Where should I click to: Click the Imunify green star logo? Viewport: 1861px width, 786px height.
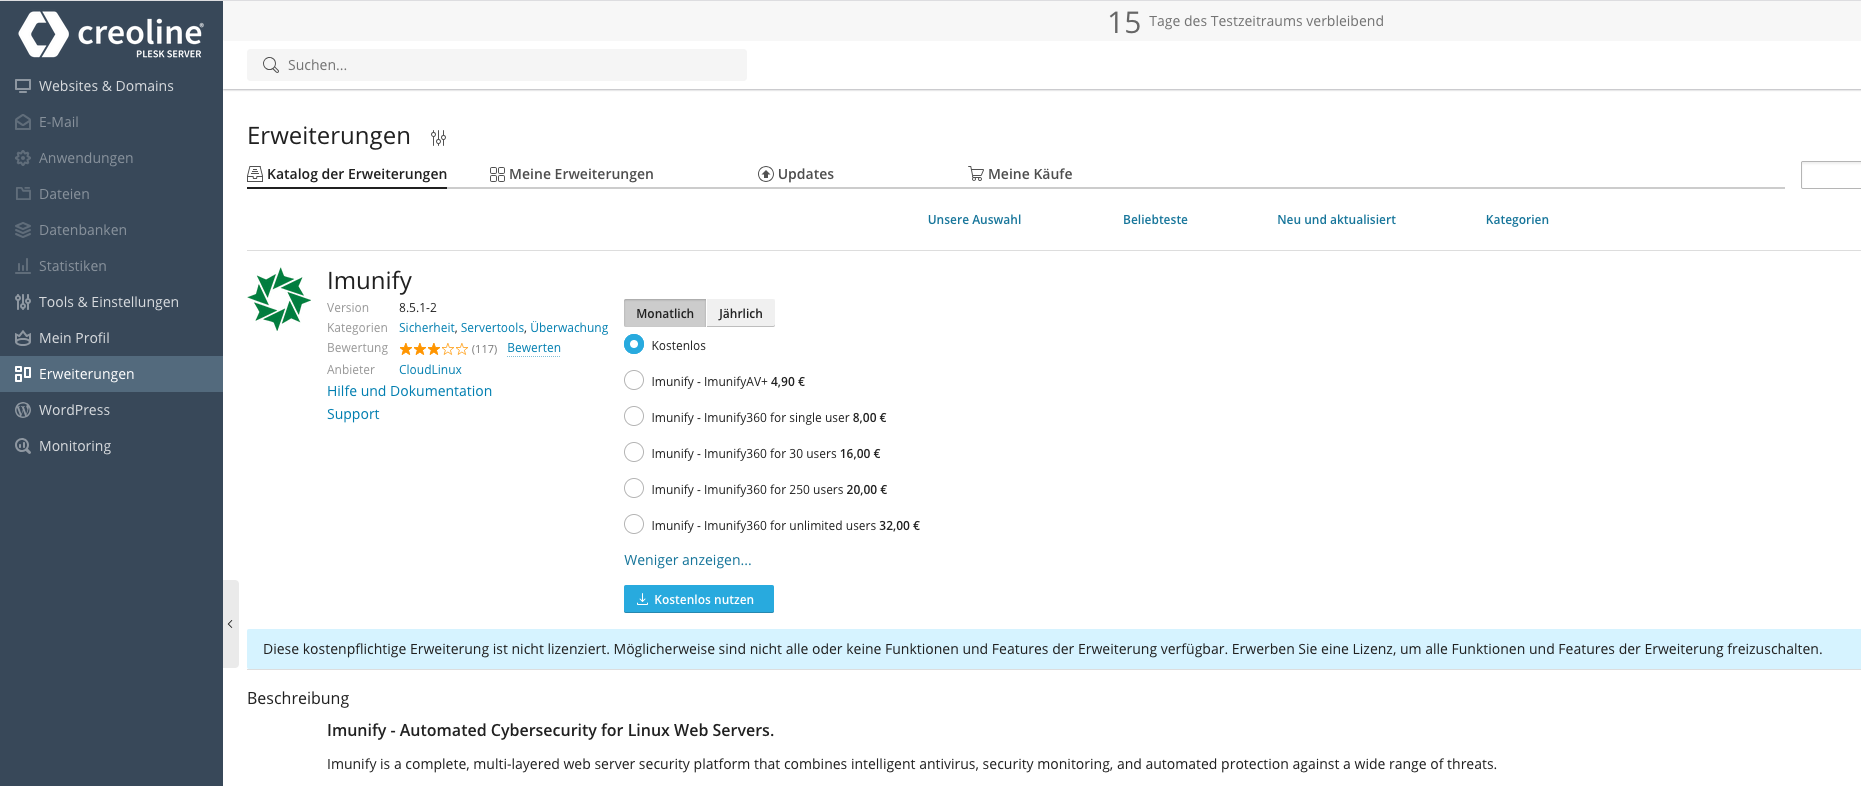coord(279,299)
